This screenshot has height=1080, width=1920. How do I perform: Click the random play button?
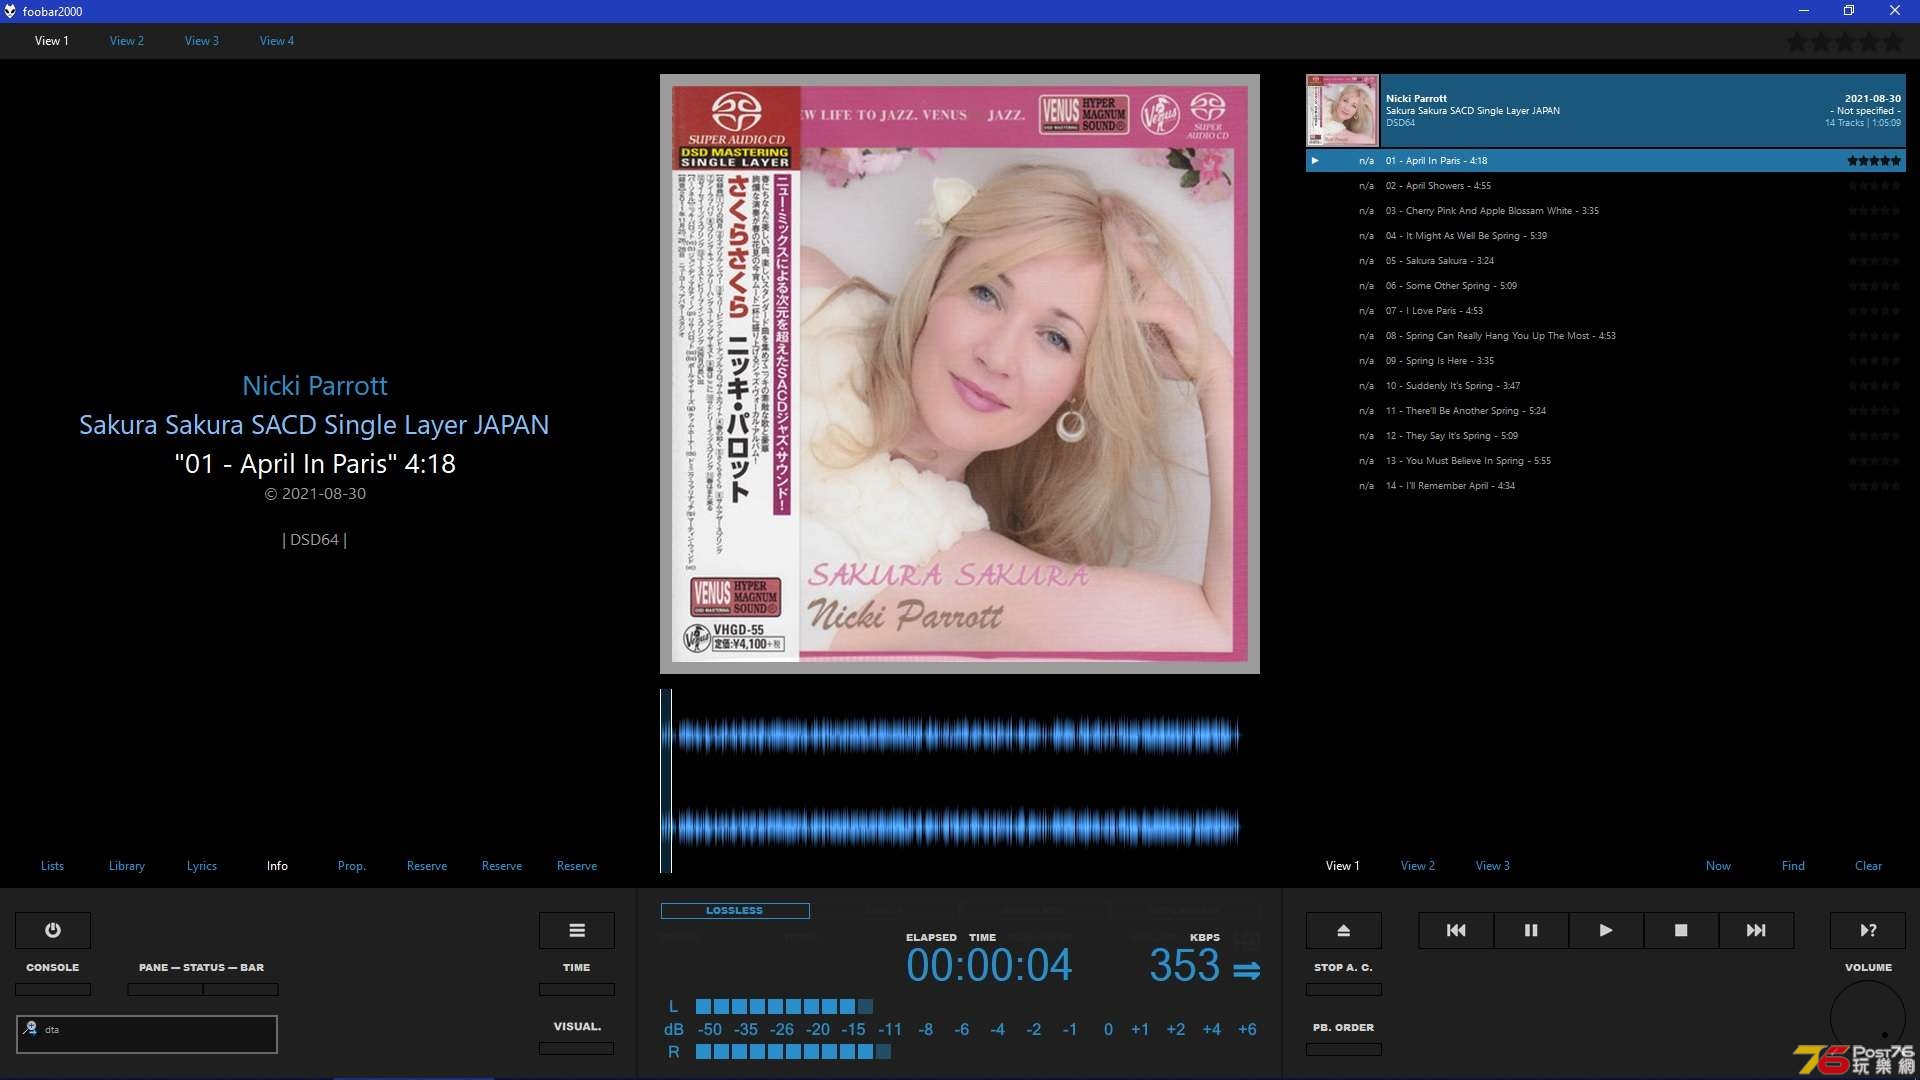point(1868,930)
